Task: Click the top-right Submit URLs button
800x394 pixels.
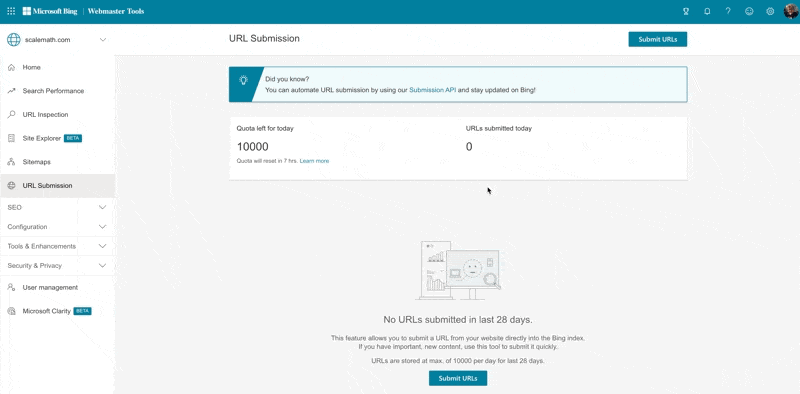Action: click(x=658, y=39)
